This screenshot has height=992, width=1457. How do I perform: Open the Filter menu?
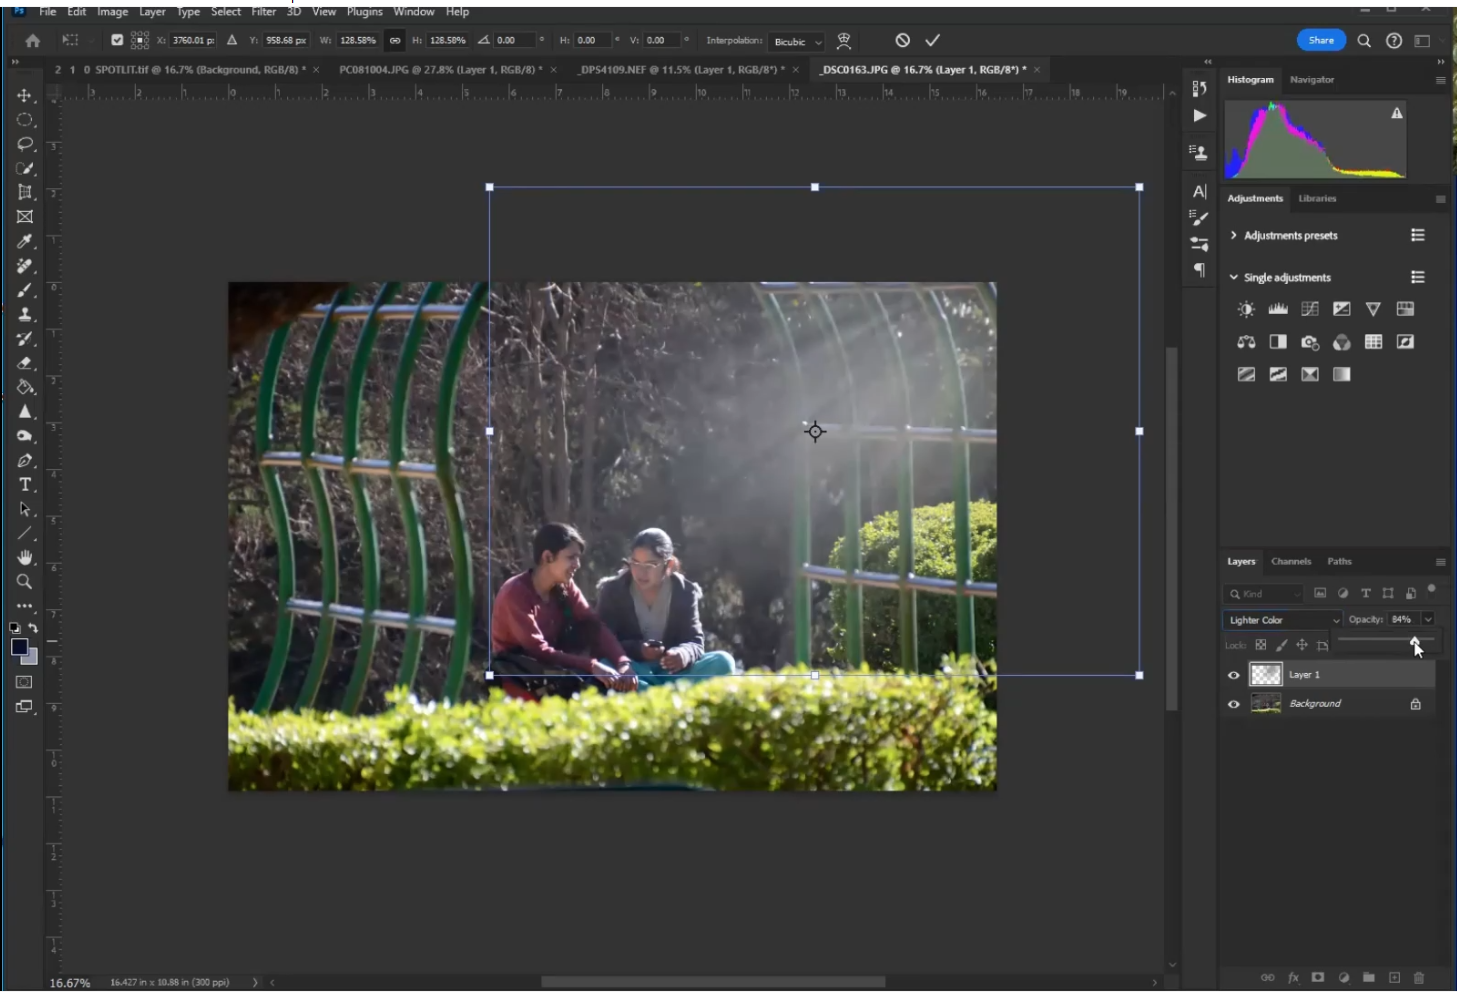click(263, 12)
